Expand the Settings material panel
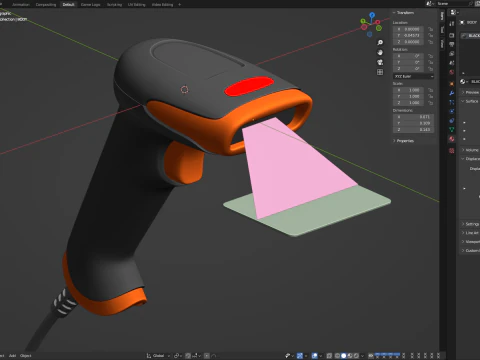 pos(470,224)
